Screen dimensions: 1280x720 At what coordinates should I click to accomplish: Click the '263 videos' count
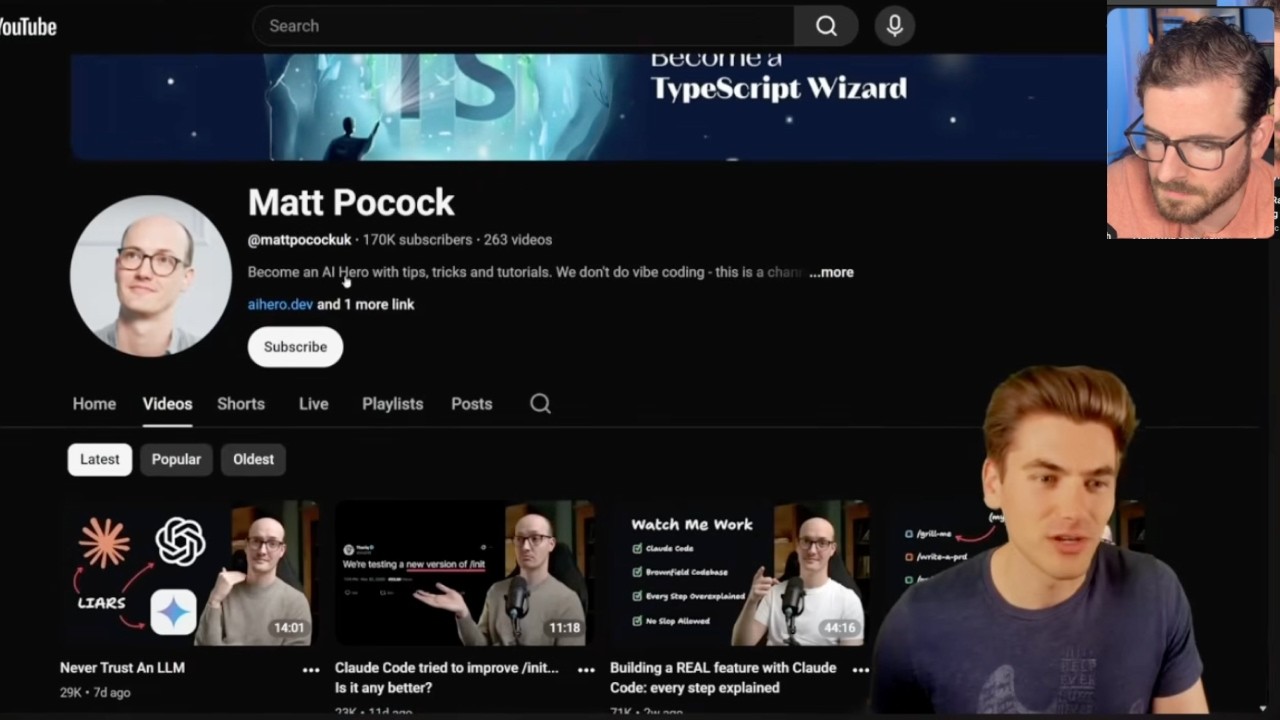point(518,240)
